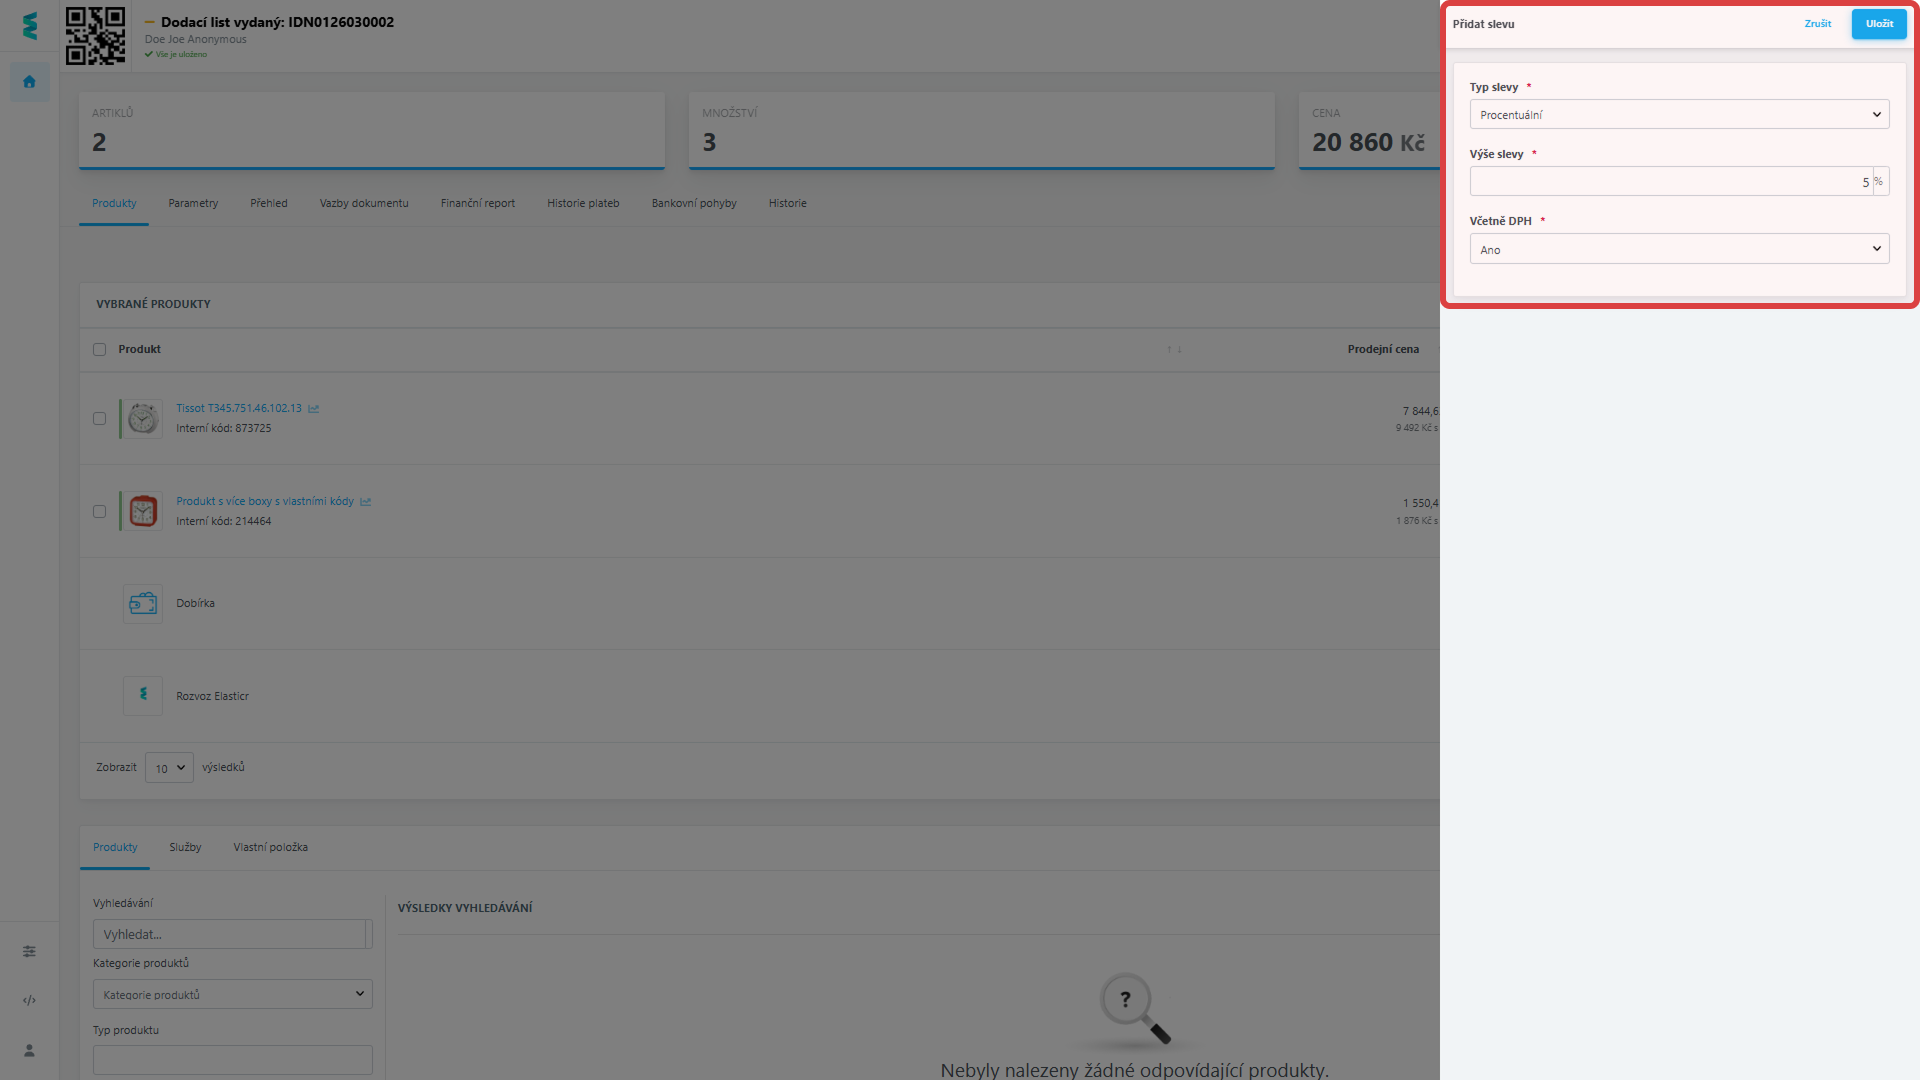Open the results per page dropdown
This screenshot has width=1920, height=1080.
[x=169, y=768]
